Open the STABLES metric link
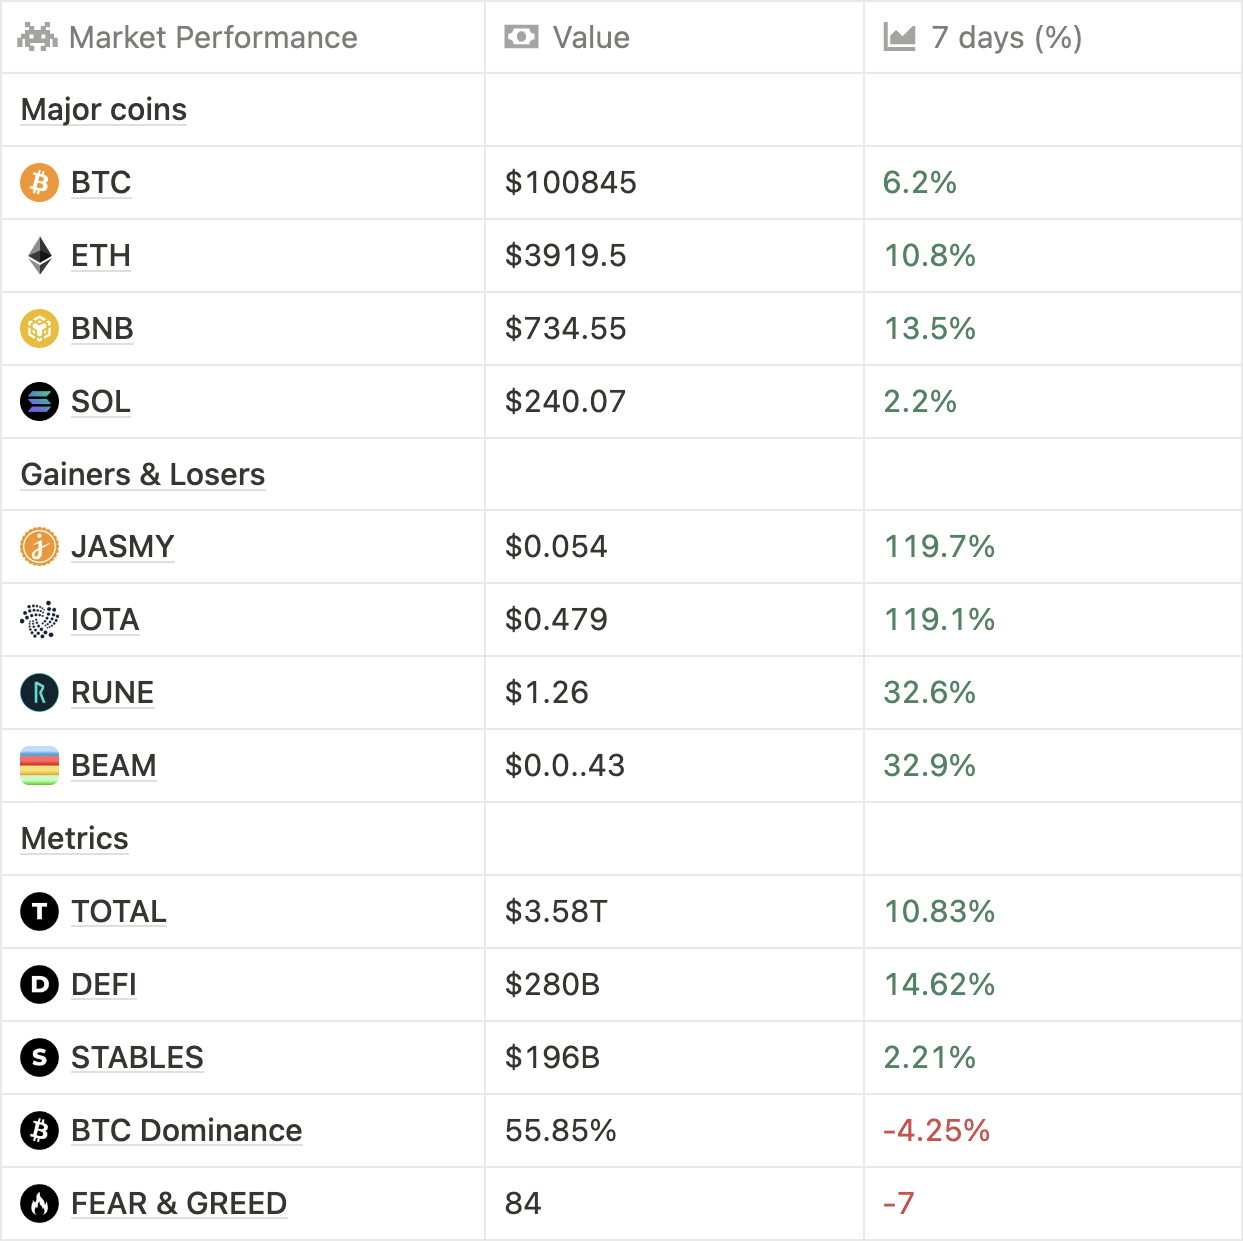 pyautogui.click(x=137, y=1058)
